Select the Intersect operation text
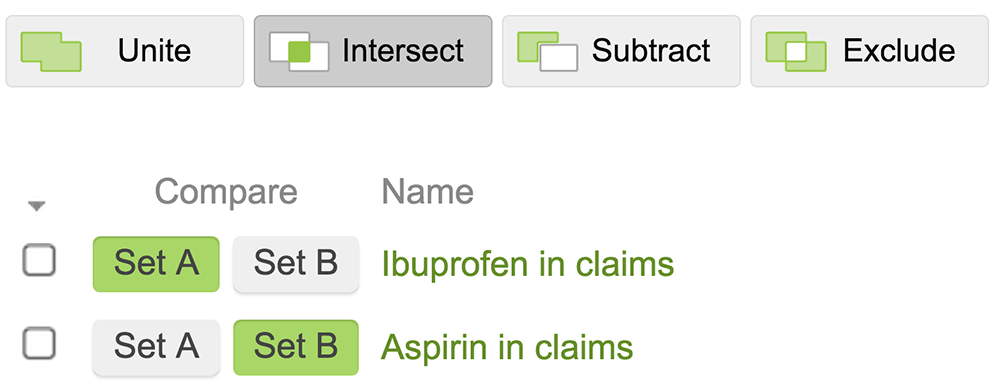 tap(403, 51)
